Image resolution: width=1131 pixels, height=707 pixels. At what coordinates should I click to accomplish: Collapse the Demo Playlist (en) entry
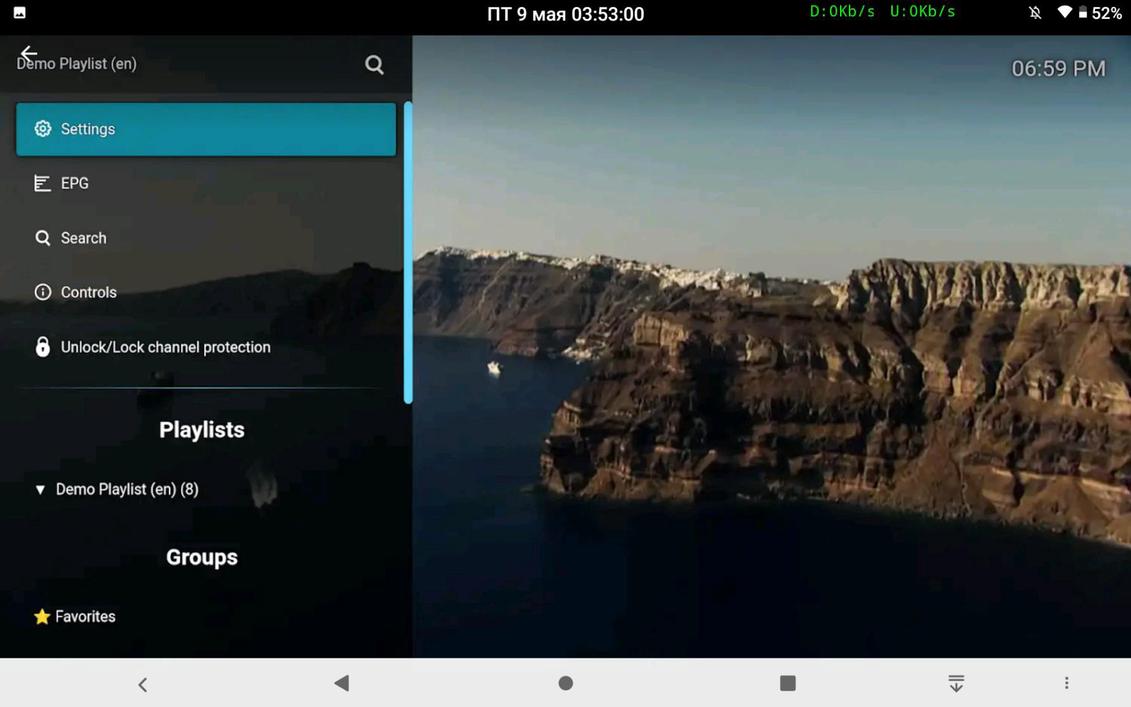40,489
